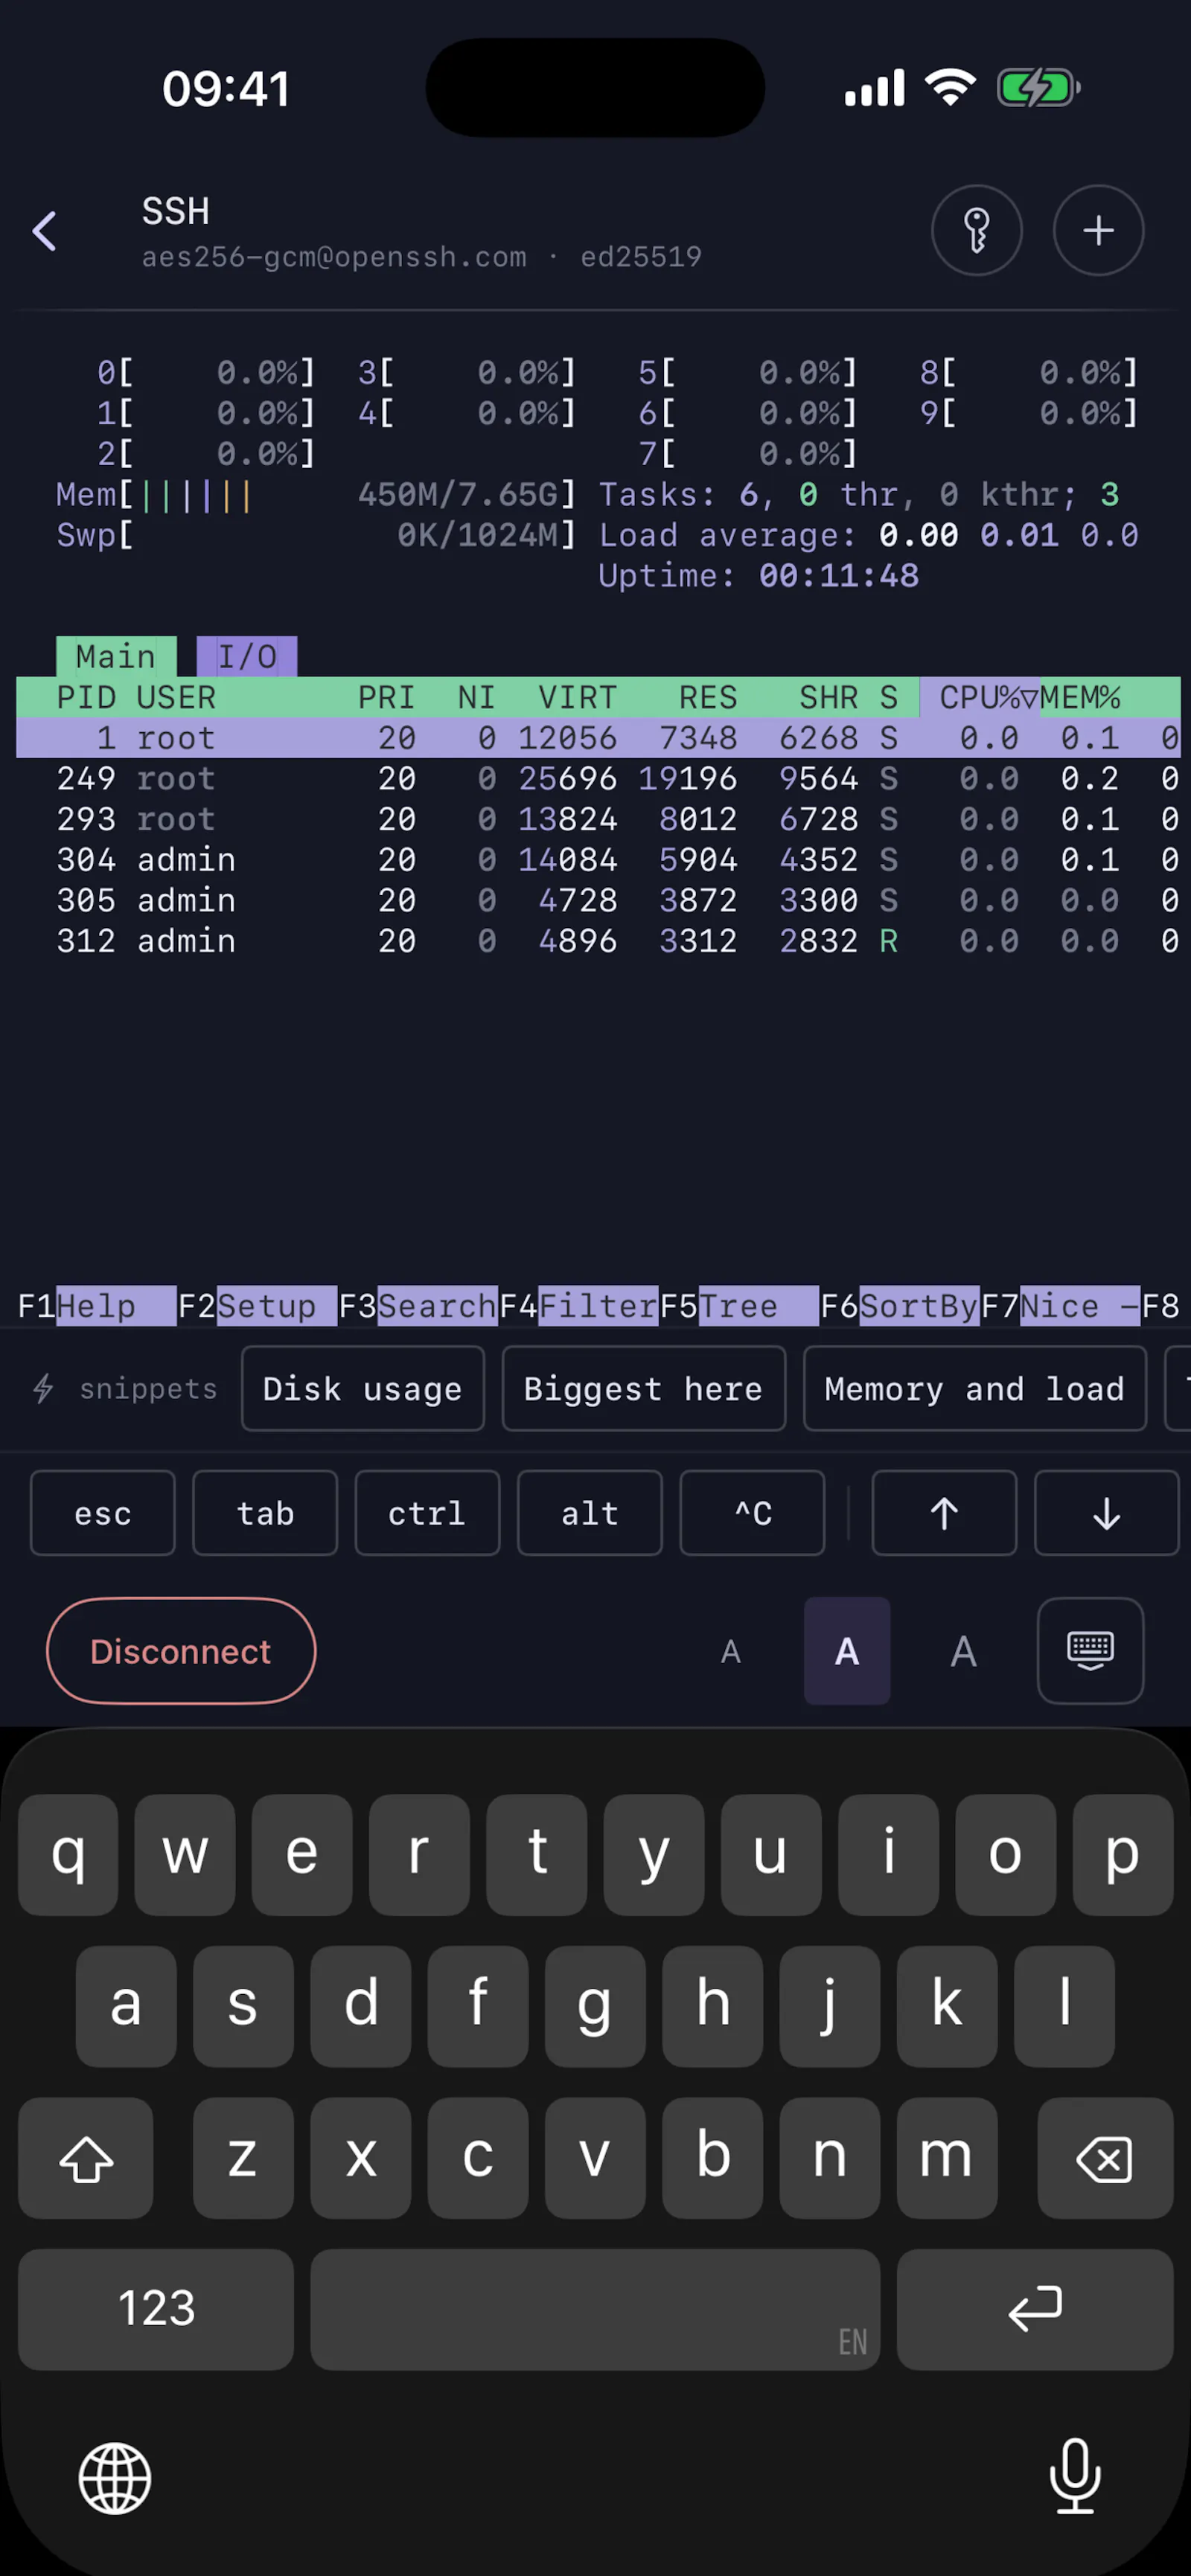
Task: Switch keyboard language with globe icon
Action: tap(115, 2478)
